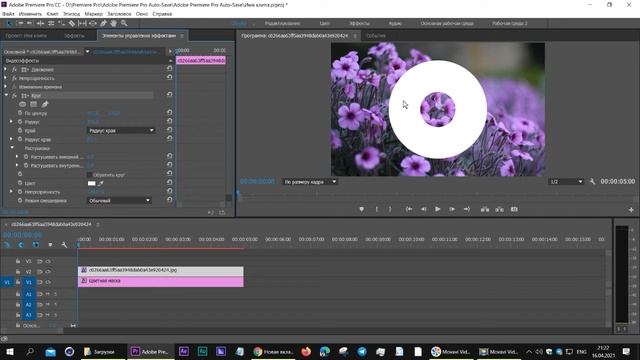
Task: Open program monitor wrench settings
Action: point(592,181)
